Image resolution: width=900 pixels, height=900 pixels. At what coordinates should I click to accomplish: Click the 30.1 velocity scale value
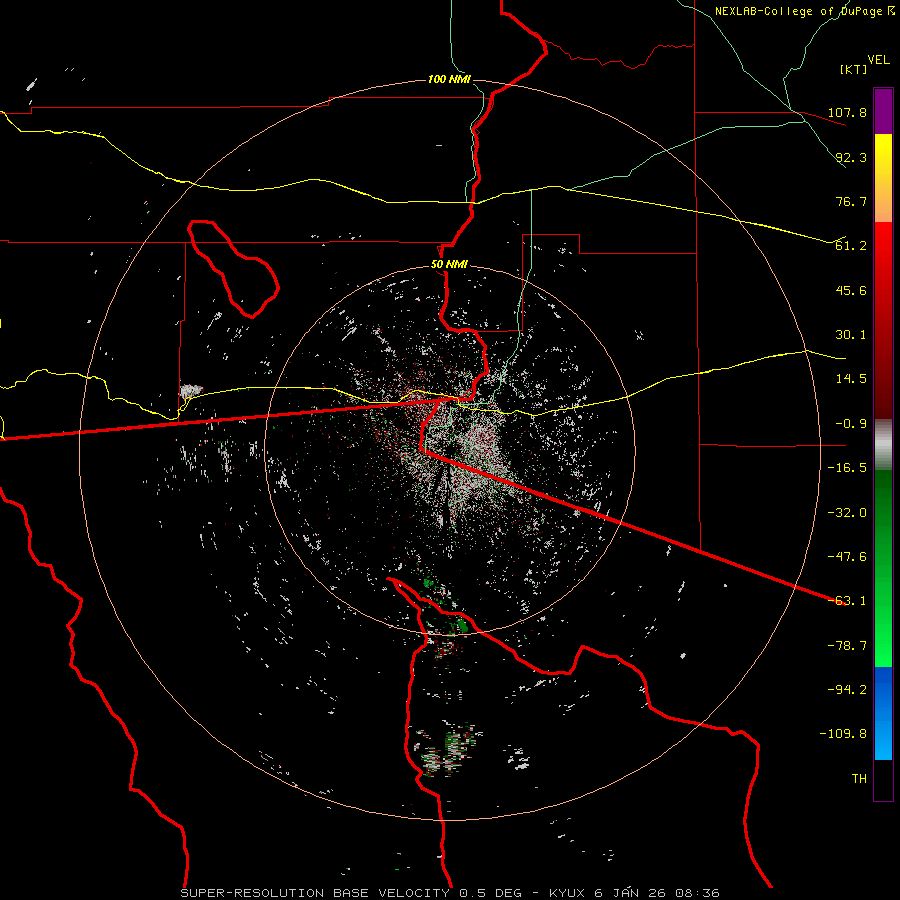(851, 335)
